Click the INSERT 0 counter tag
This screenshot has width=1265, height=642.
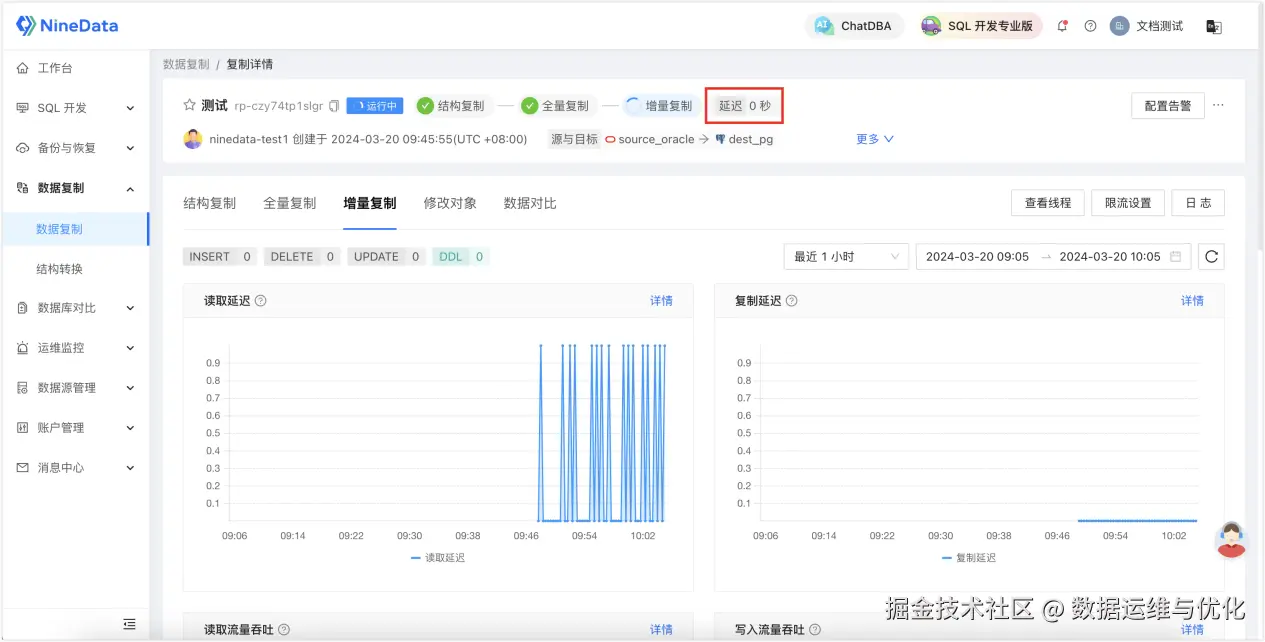click(x=220, y=257)
